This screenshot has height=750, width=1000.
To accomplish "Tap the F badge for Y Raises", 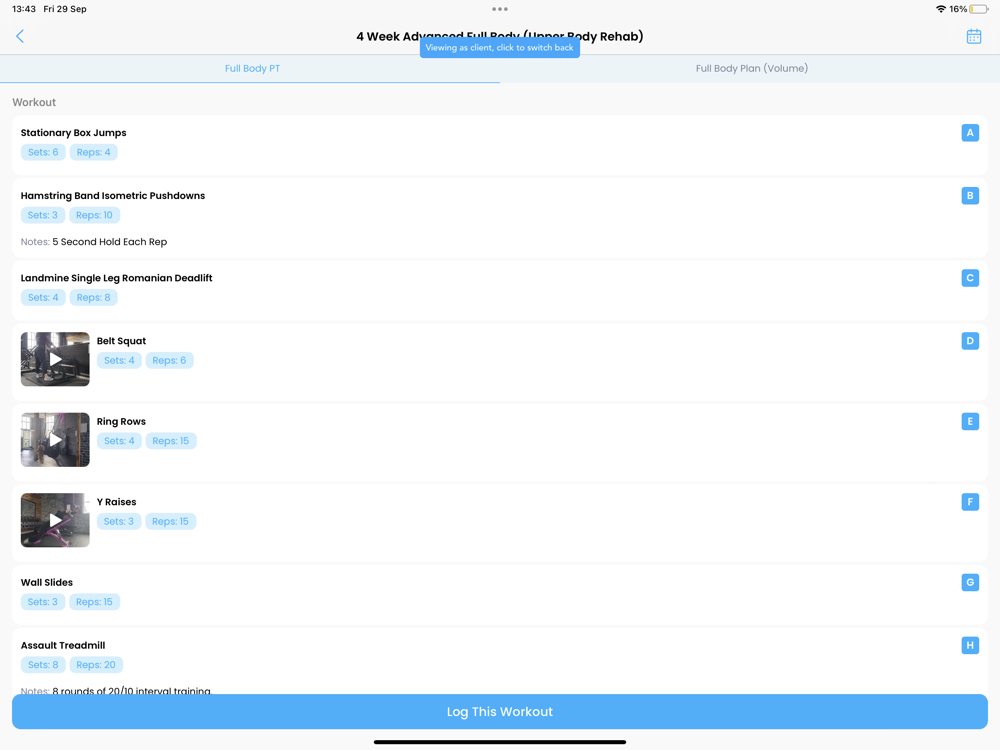I will (969, 502).
